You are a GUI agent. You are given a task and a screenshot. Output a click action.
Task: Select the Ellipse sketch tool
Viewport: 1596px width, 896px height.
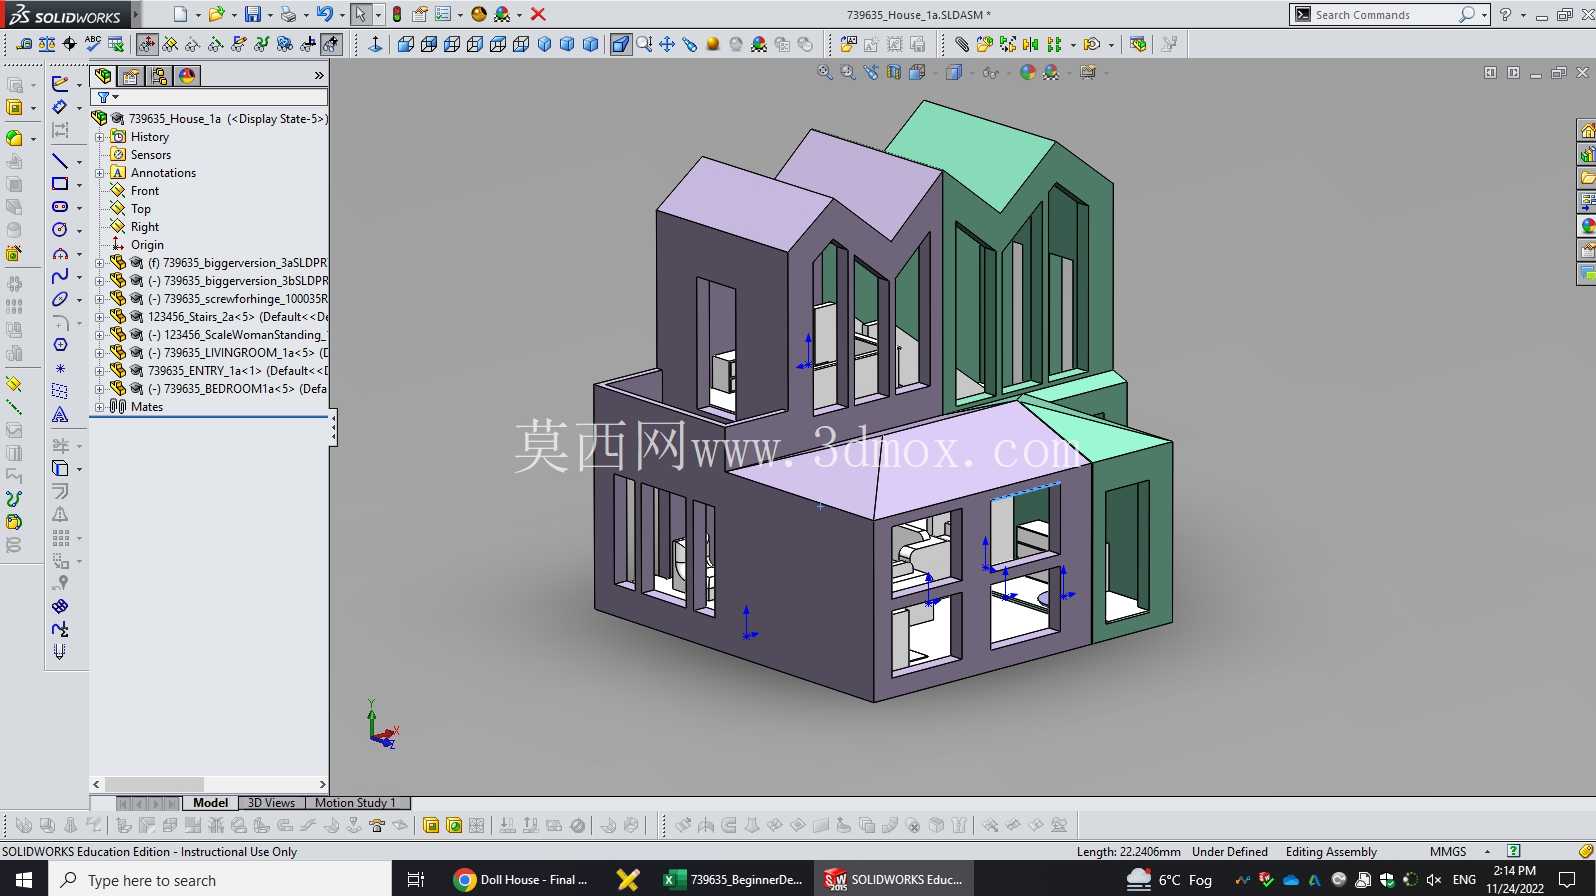[60, 299]
